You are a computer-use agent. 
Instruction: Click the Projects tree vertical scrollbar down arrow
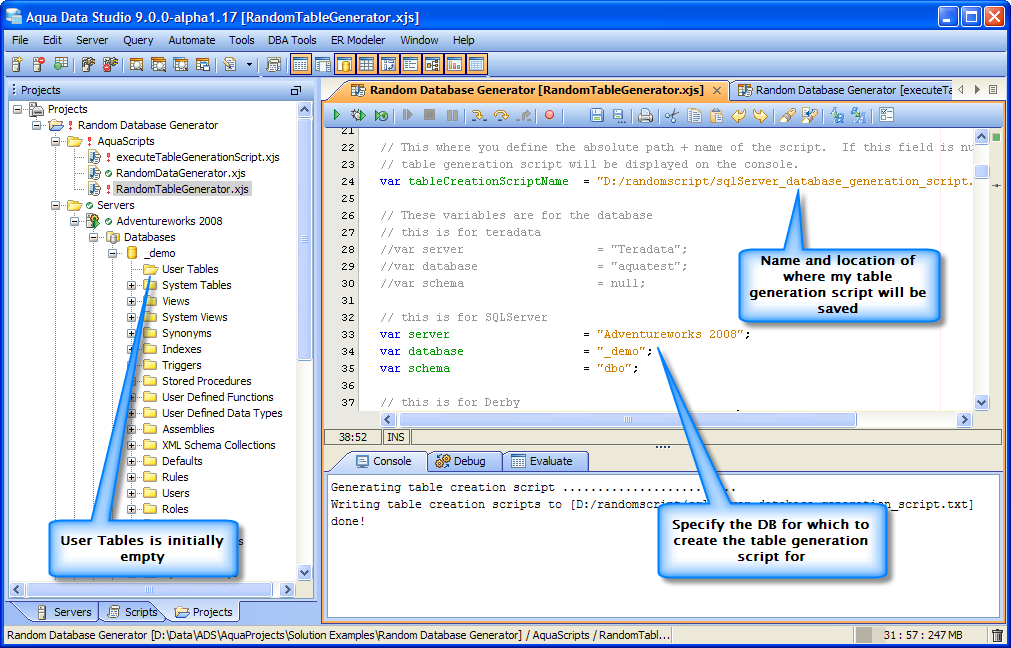[305, 572]
